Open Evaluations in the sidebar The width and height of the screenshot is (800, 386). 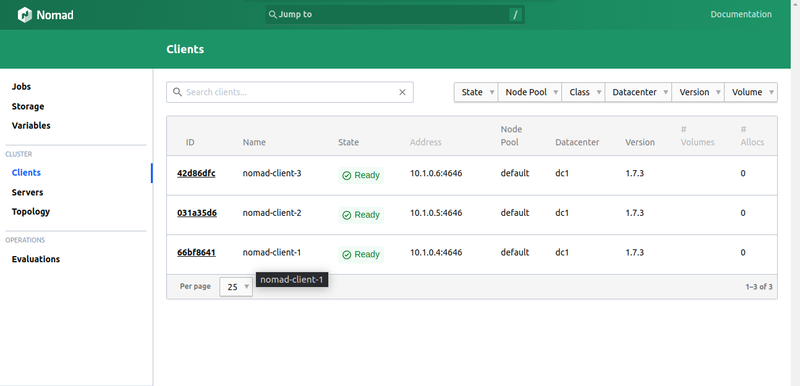tap(36, 259)
